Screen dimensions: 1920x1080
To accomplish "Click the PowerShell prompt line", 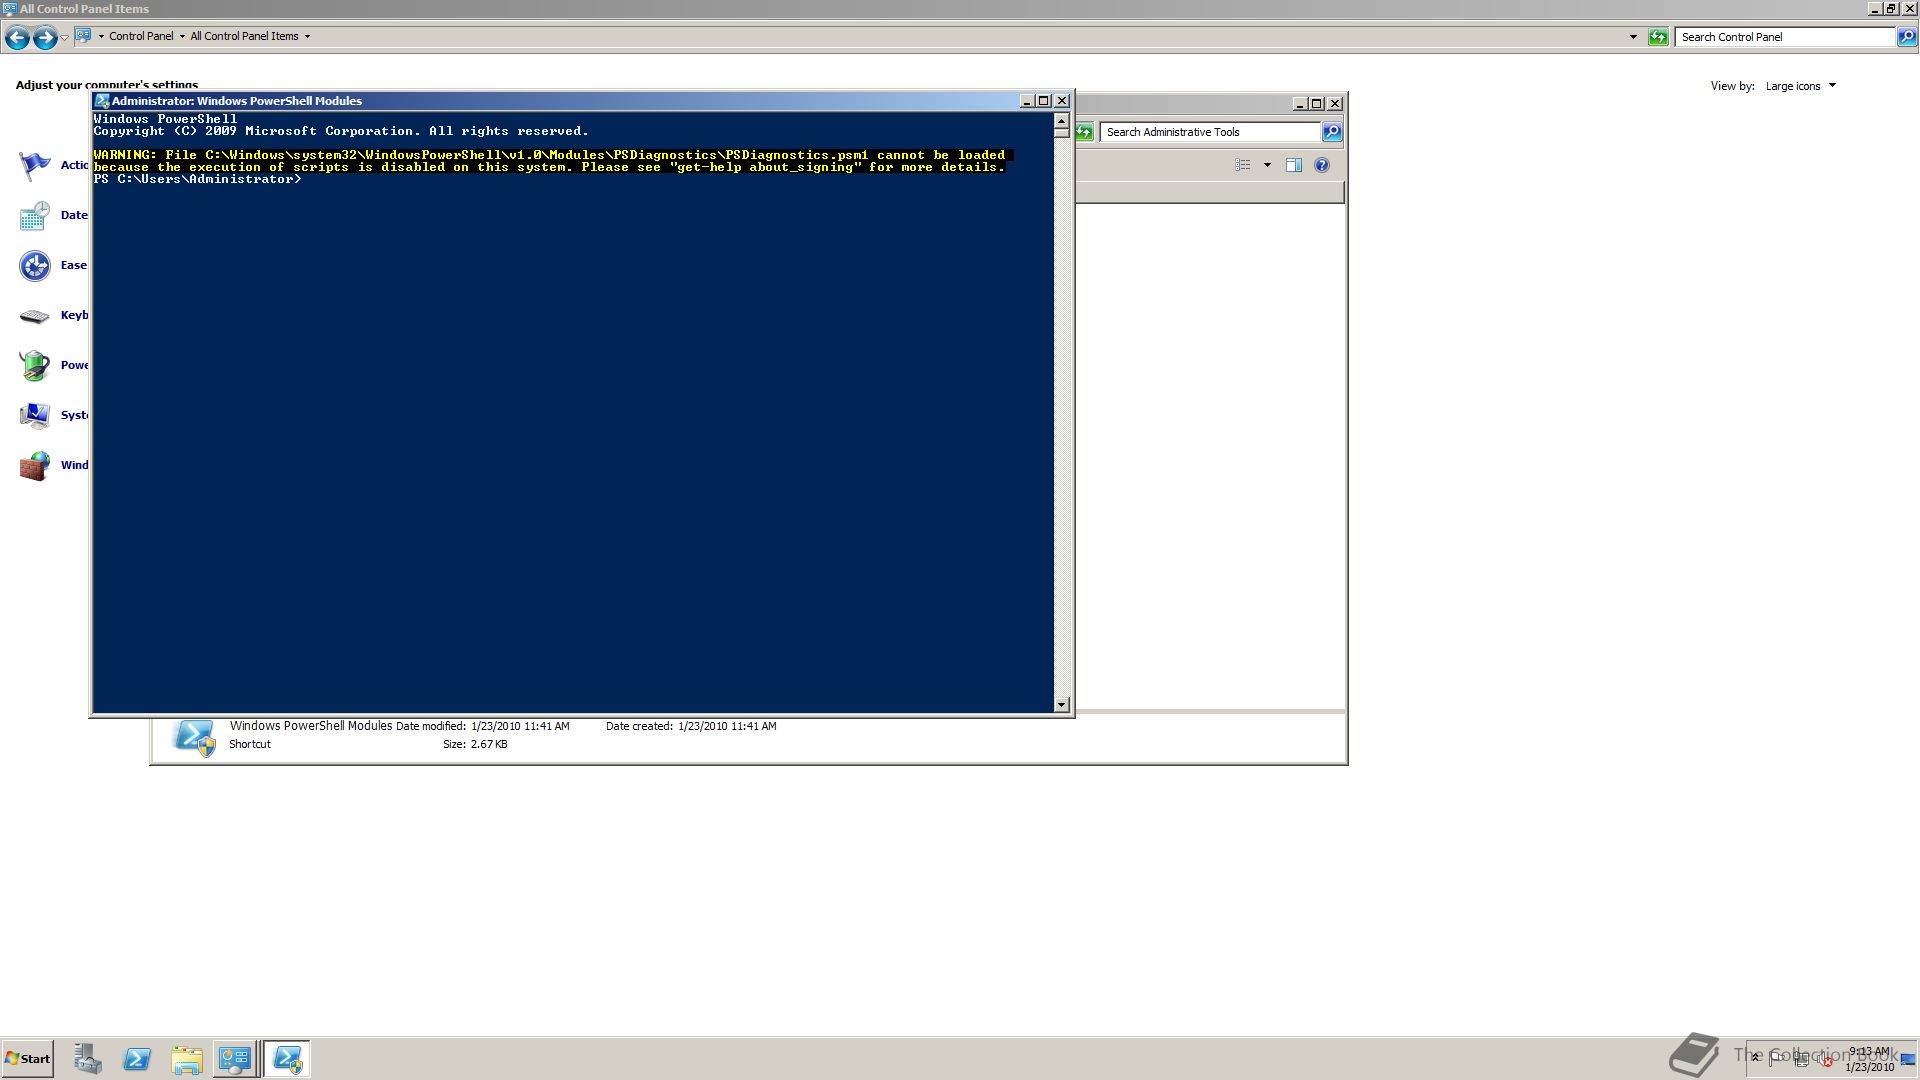I will 197,179.
